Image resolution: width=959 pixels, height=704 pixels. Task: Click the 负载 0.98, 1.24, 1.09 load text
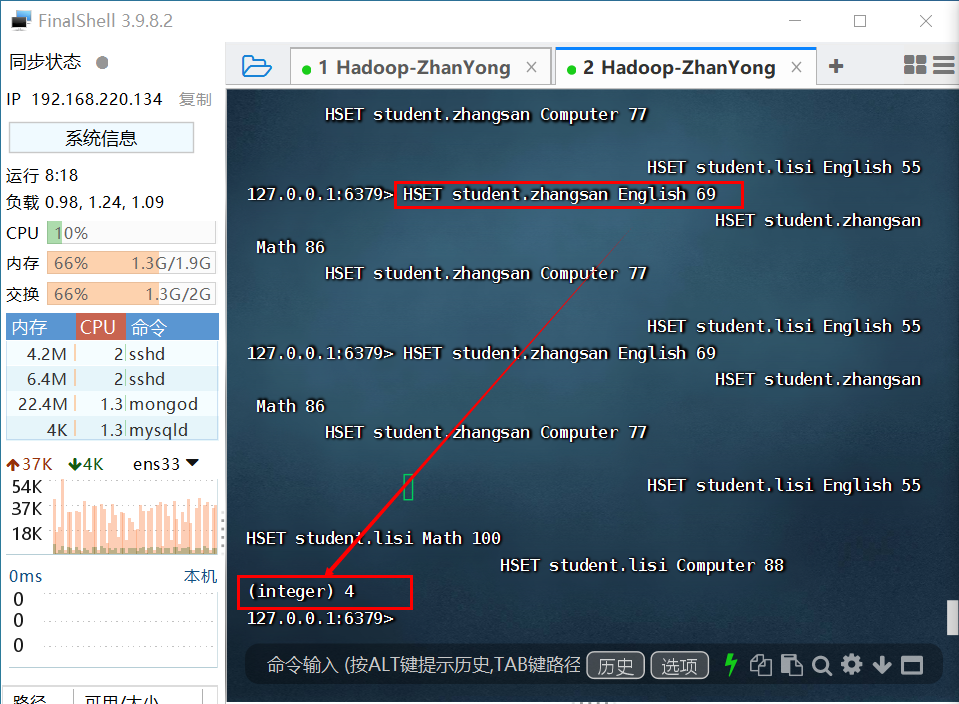click(85, 202)
